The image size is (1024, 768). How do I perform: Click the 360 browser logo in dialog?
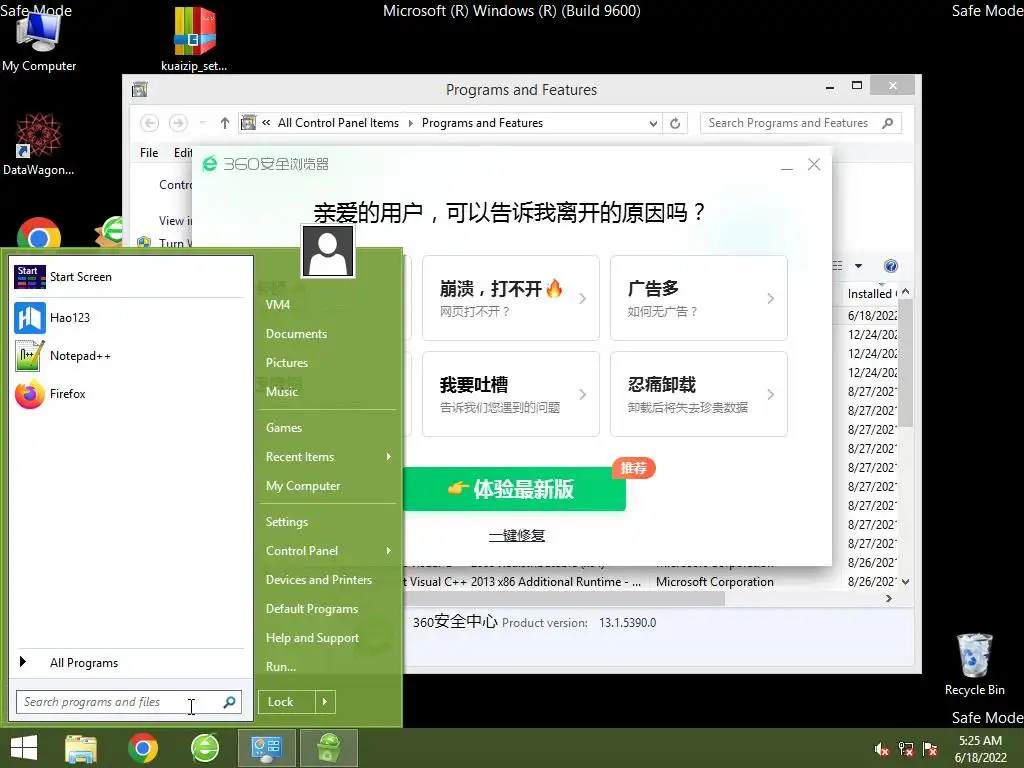tap(210, 164)
